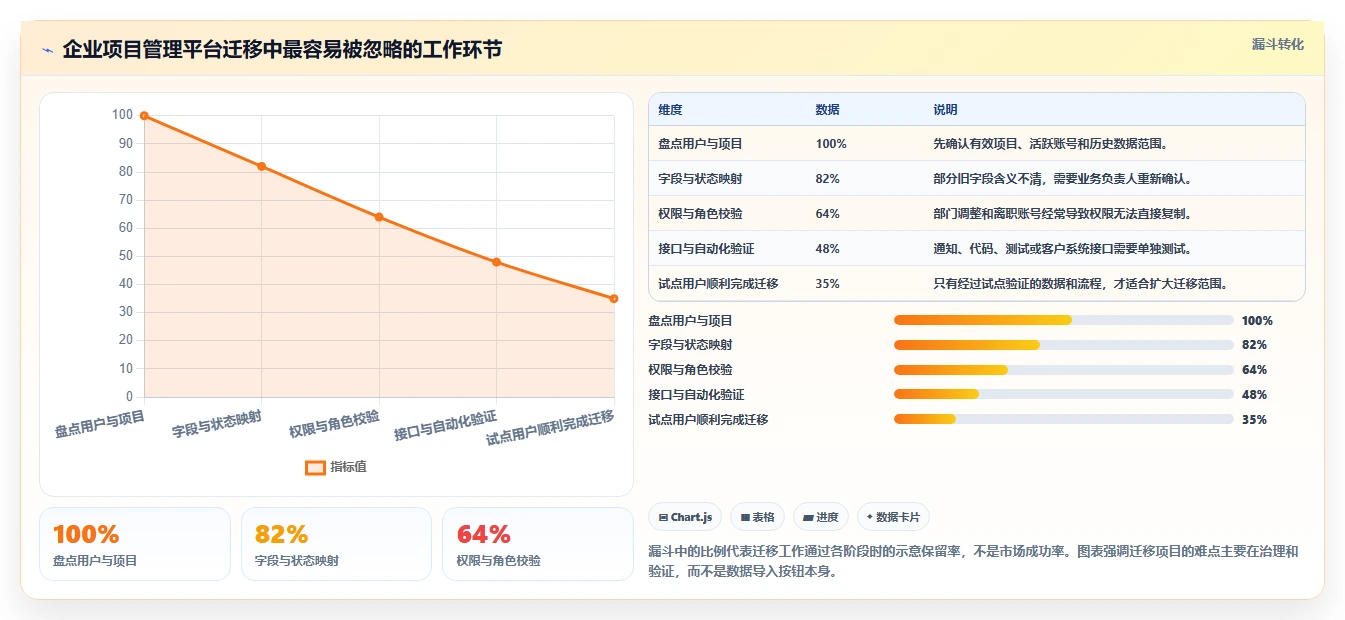This screenshot has height=620, width=1345.
Task: Open the 82% 字段与状态映射 stat card
Action: click(x=336, y=544)
